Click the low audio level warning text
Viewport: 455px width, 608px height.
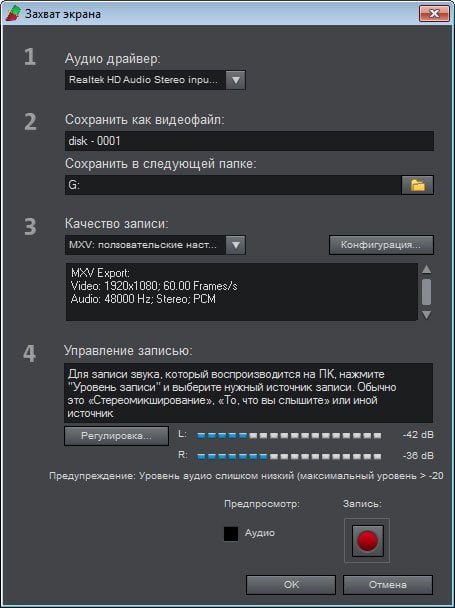tap(246, 476)
